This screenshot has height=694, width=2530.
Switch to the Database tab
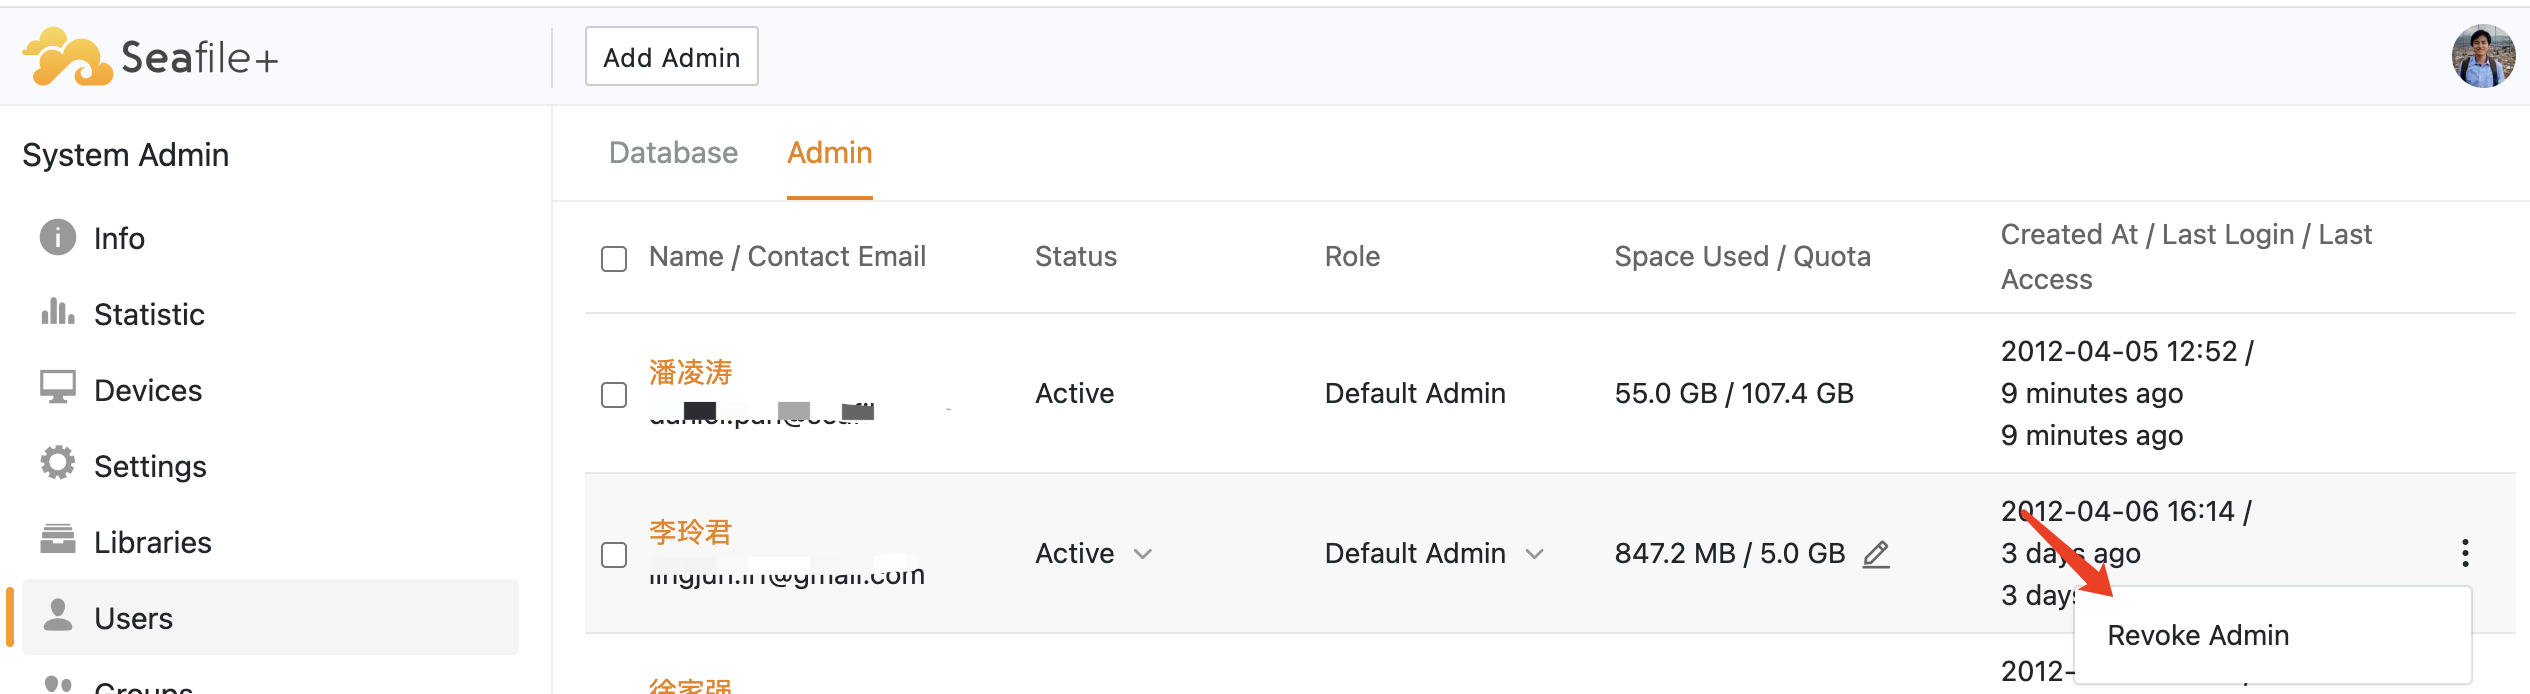click(673, 153)
